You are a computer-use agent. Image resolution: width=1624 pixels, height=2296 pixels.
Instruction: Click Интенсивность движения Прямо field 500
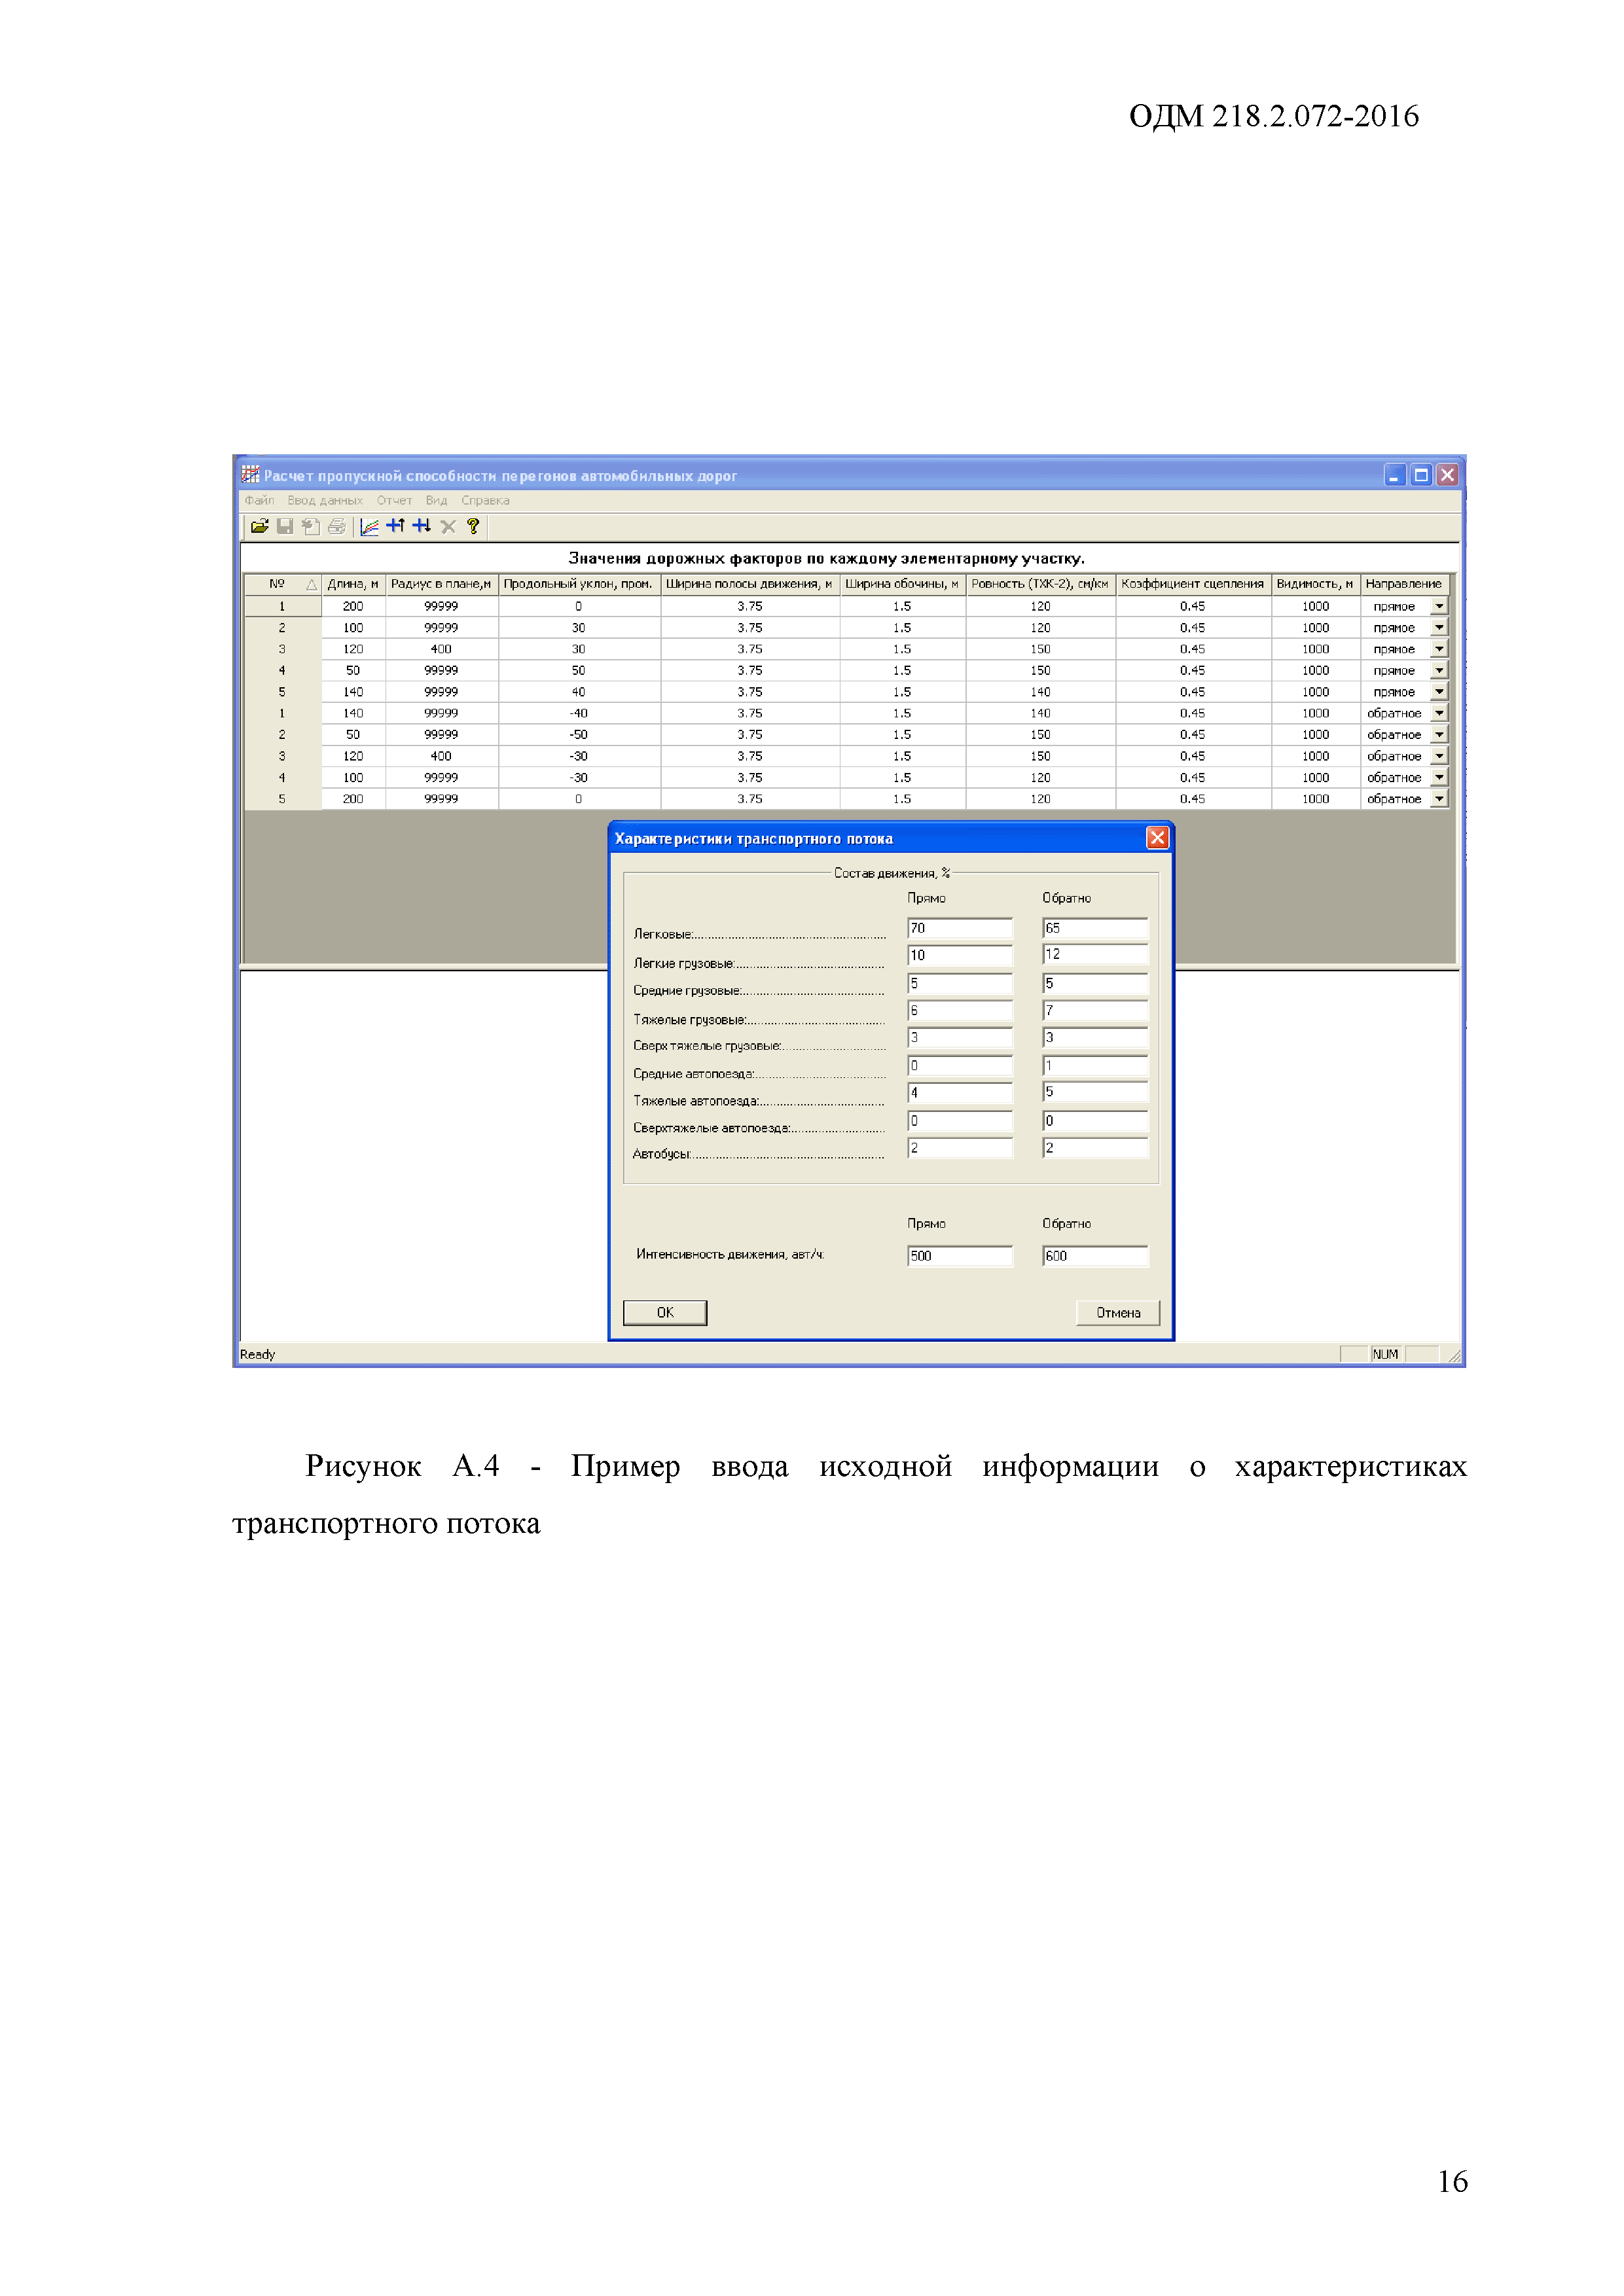(960, 1256)
